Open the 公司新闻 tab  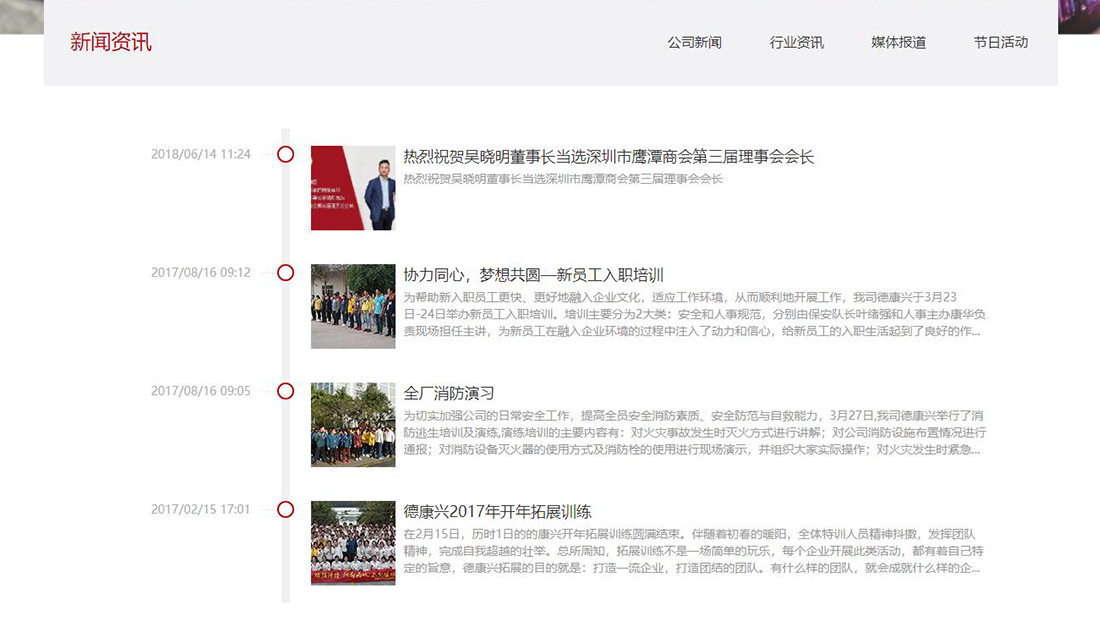point(694,42)
